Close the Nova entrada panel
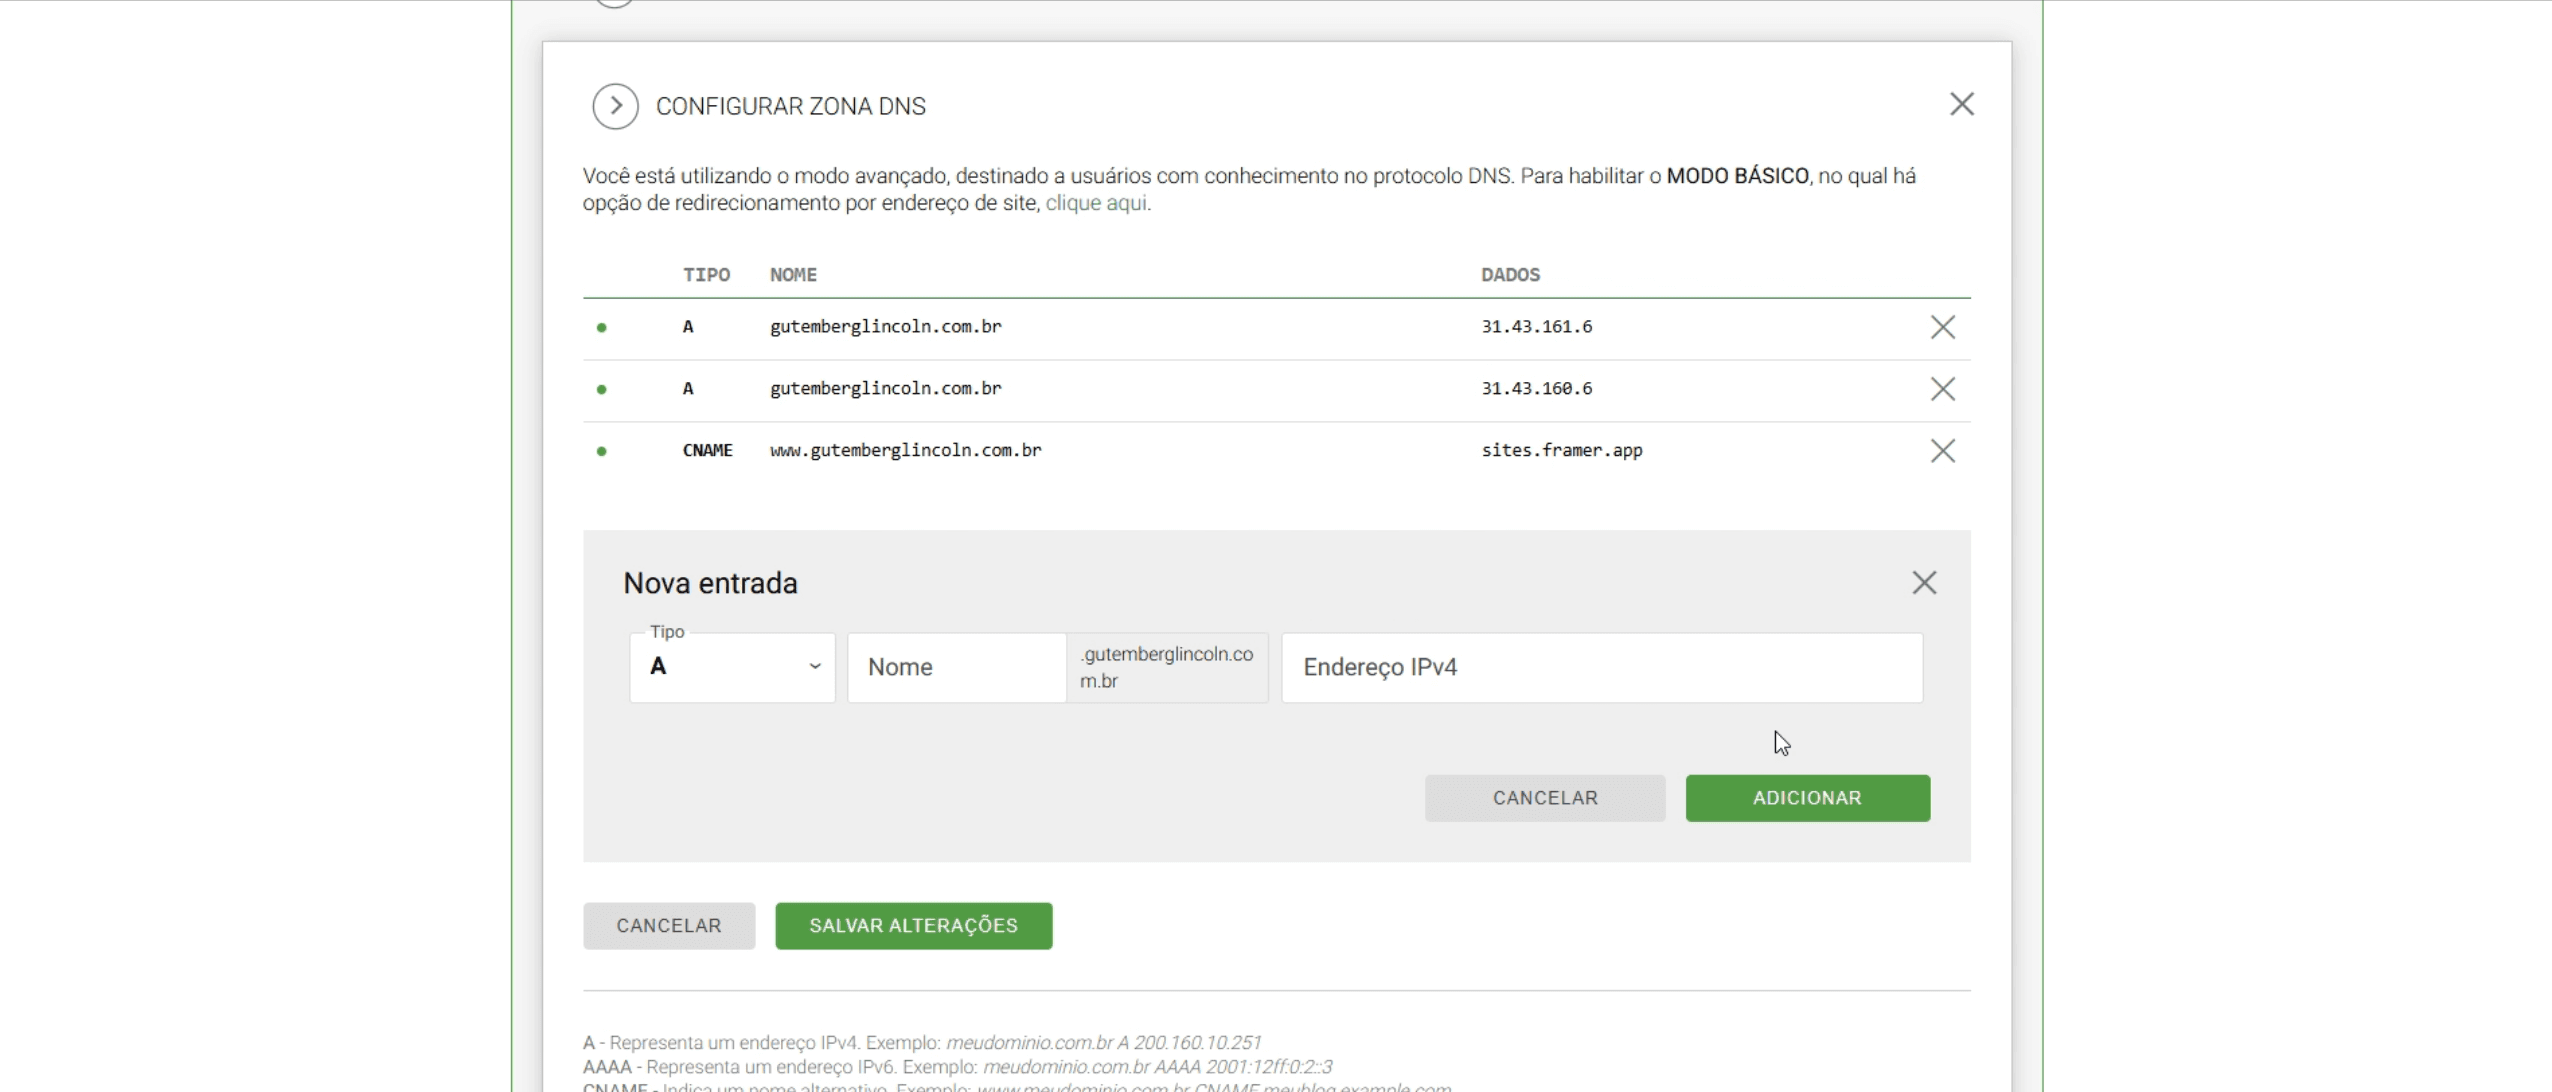The width and height of the screenshot is (2552, 1092). coord(1923,583)
